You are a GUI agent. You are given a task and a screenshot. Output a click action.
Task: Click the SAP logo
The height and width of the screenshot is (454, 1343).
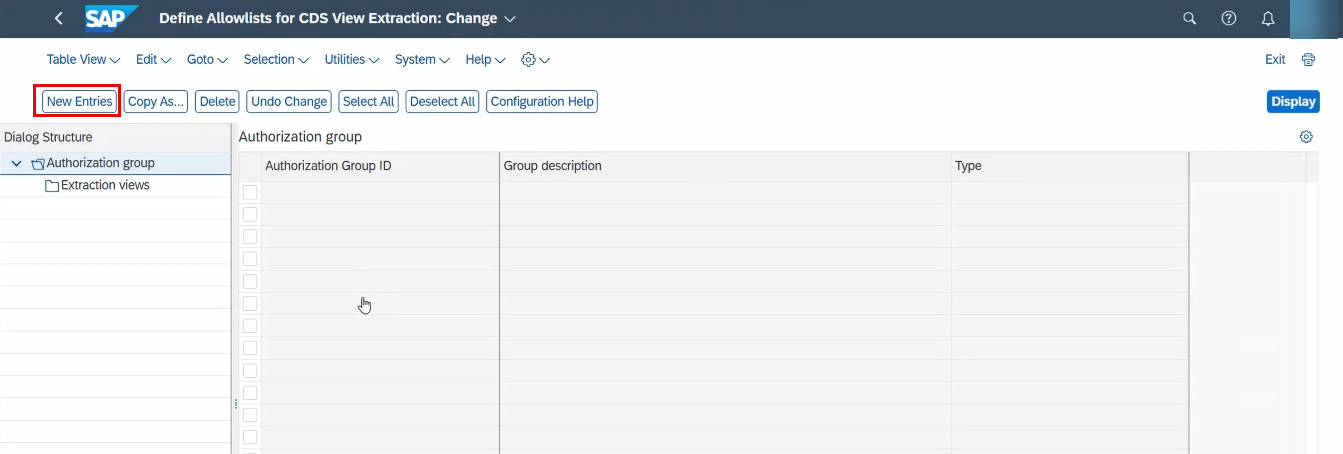[110, 18]
